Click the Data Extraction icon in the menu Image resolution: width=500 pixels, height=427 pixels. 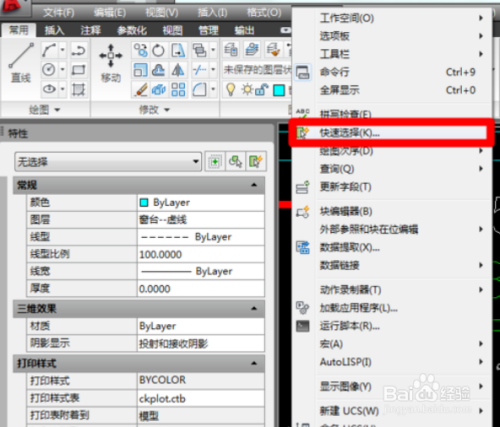pyautogui.click(x=303, y=247)
